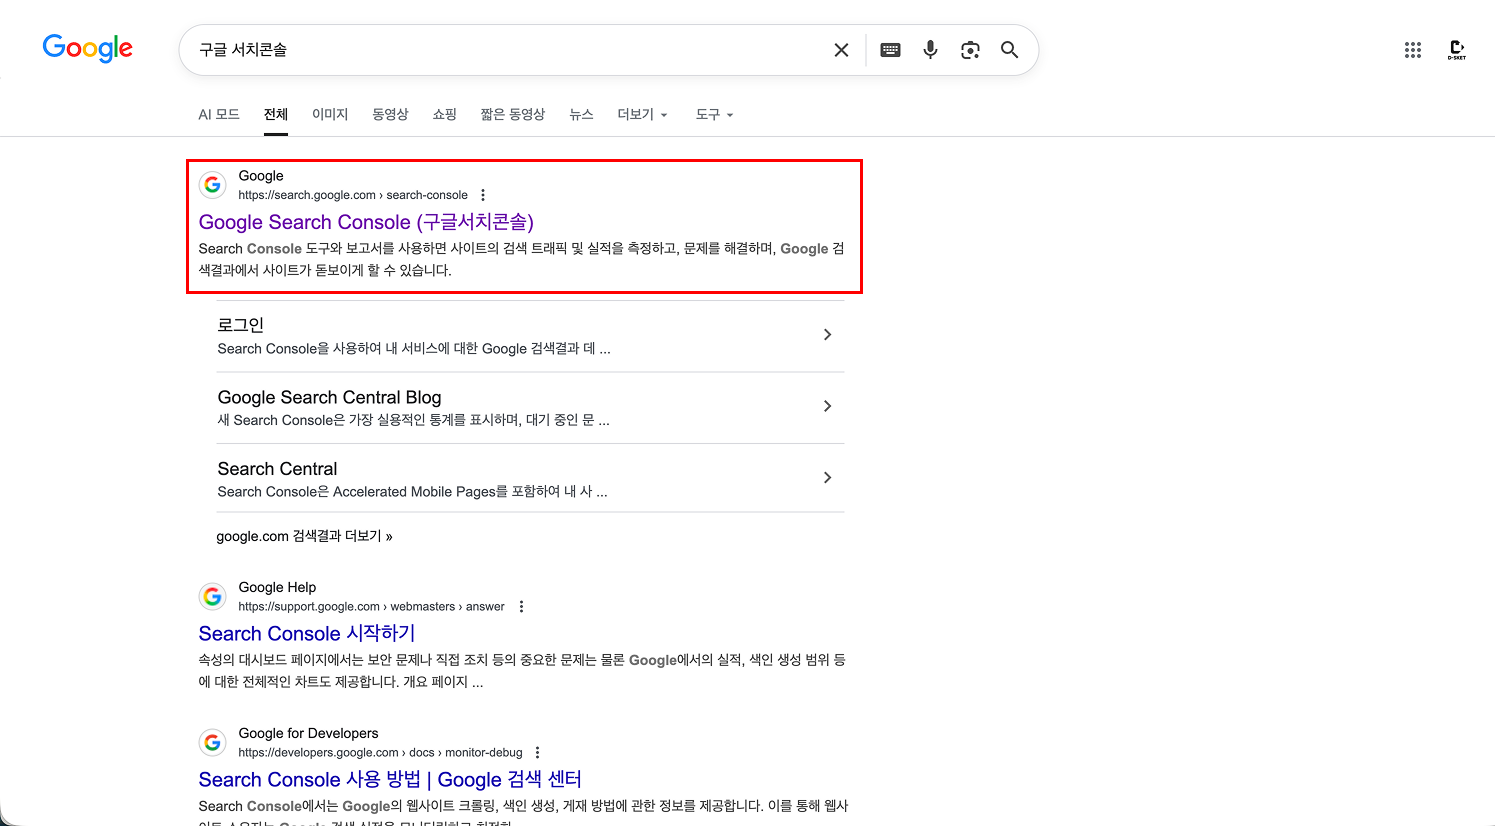The image size is (1498, 826).
Task: Open the 더보기 dropdown in the tab bar
Action: coord(641,114)
